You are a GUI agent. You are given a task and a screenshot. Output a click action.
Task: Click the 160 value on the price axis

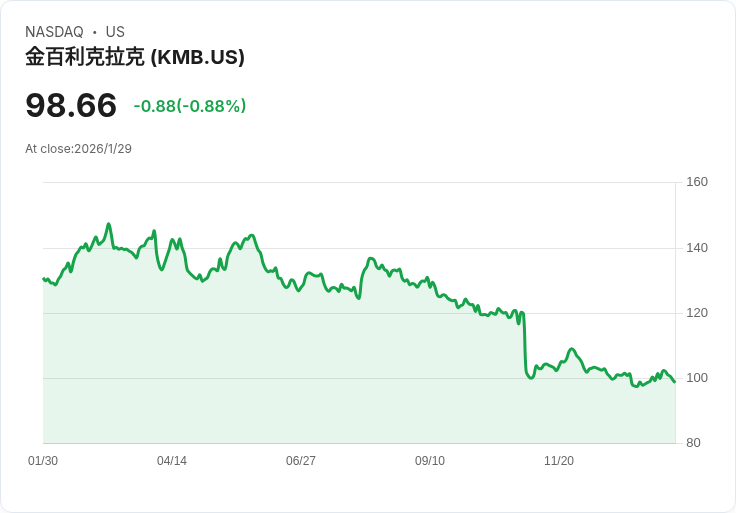tap(697, 182)
